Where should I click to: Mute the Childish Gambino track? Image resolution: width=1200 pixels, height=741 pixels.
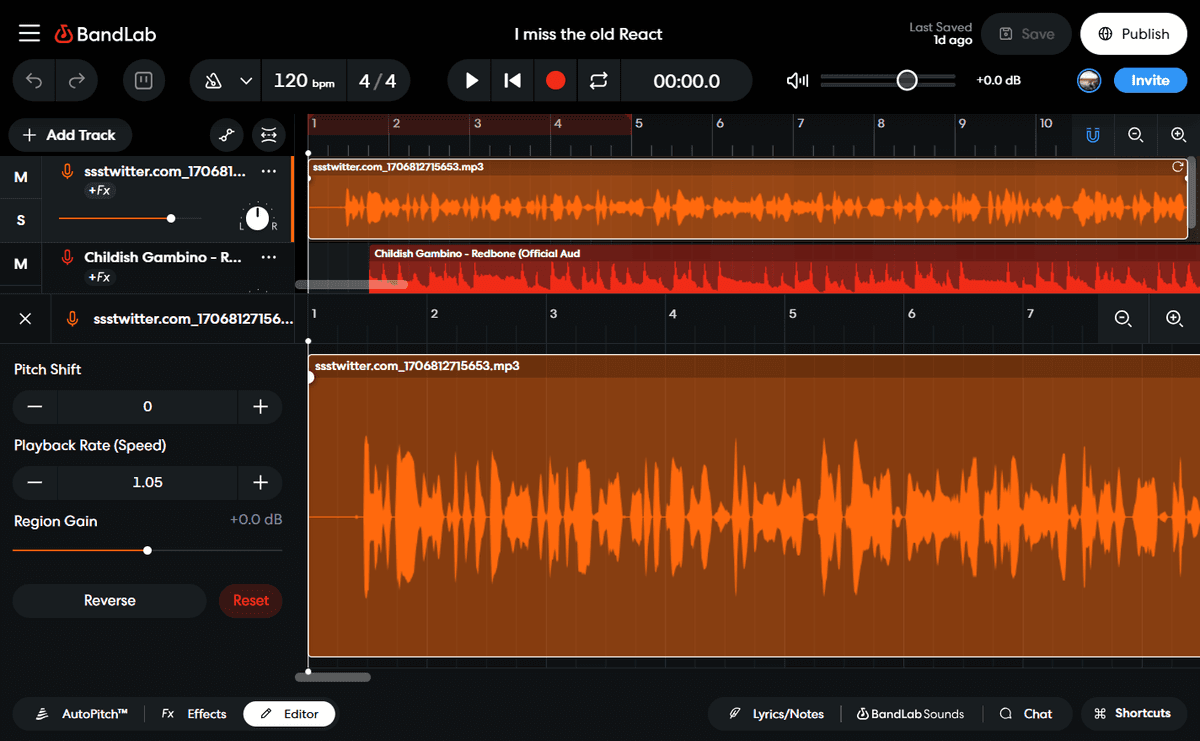[x=21, y=264]
